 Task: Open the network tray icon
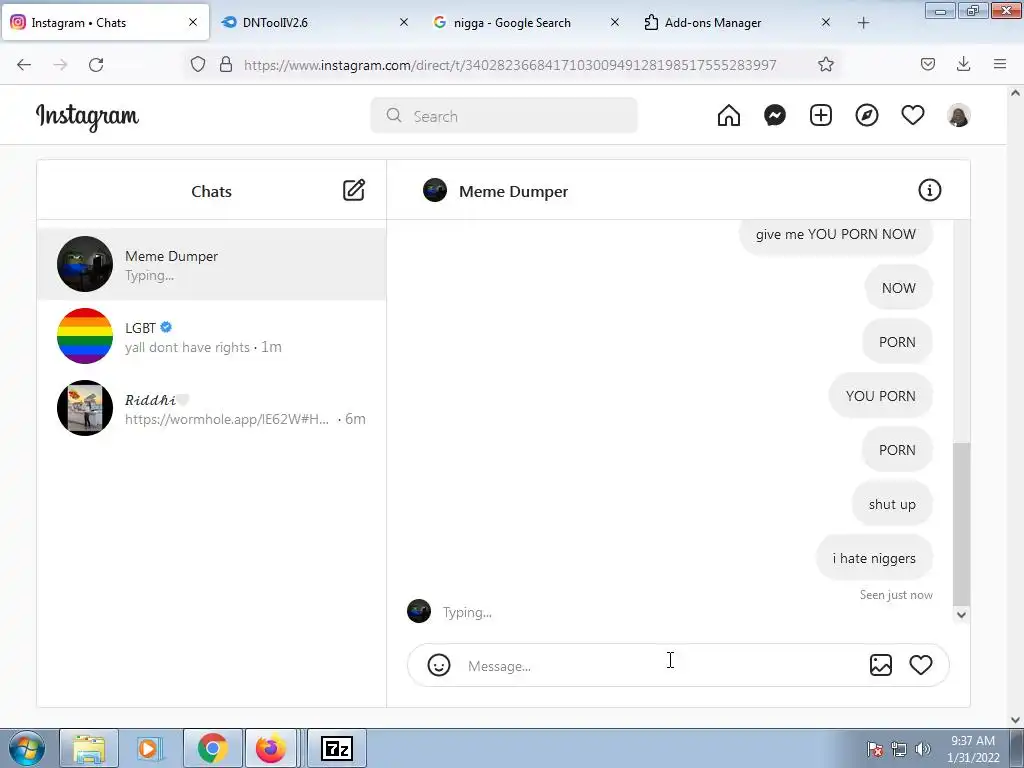click(x=899, y=749)
